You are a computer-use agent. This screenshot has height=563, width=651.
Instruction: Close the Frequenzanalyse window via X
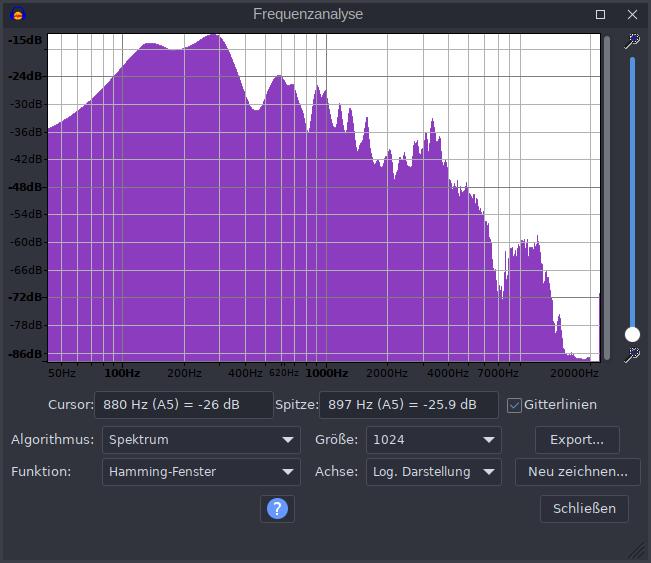(632, 15)
